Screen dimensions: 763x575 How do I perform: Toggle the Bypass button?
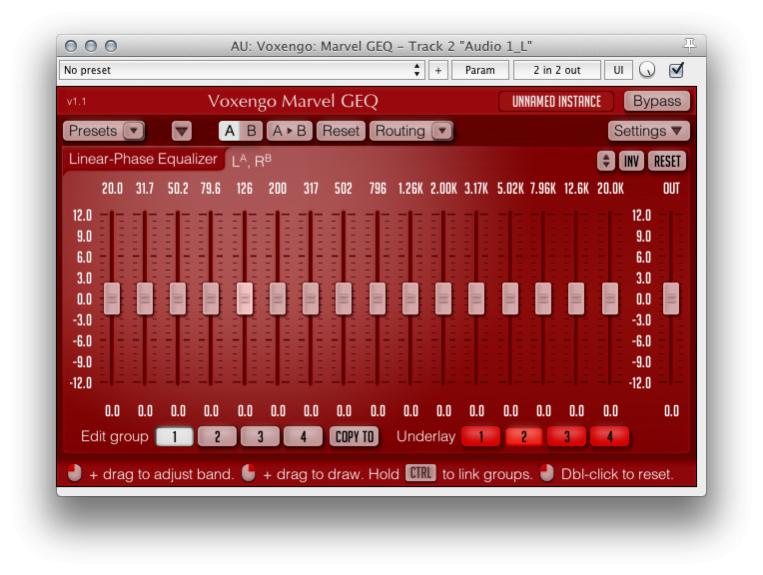coord(657,101)
